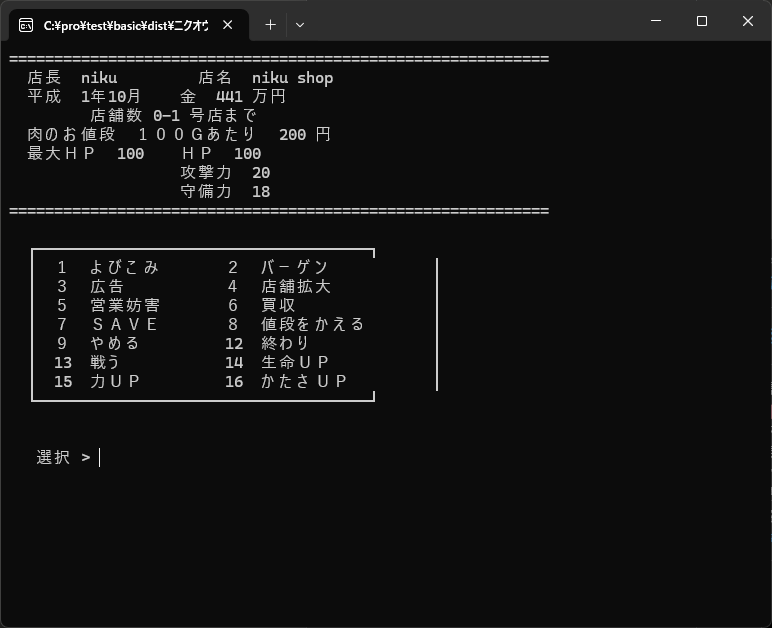The image size is (772, 628).
Task: Close the terminal window
Action: pyautogui.click(x=747, y=21)
